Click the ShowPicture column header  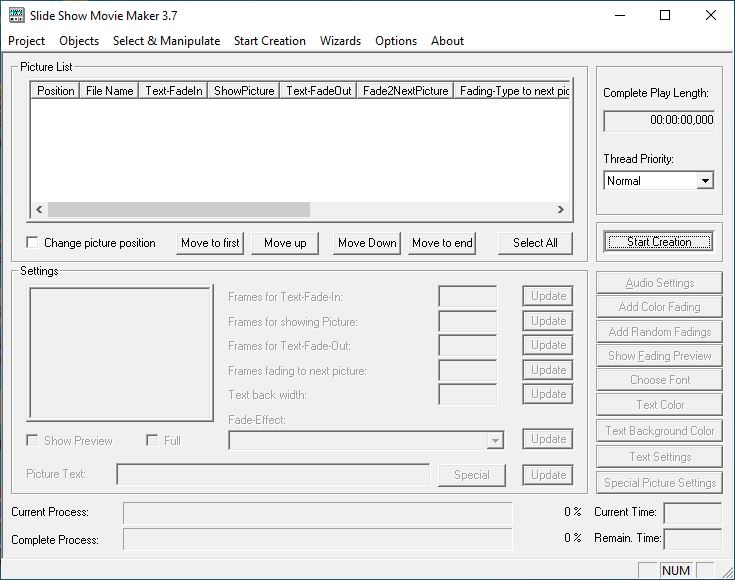coord(244,90)
